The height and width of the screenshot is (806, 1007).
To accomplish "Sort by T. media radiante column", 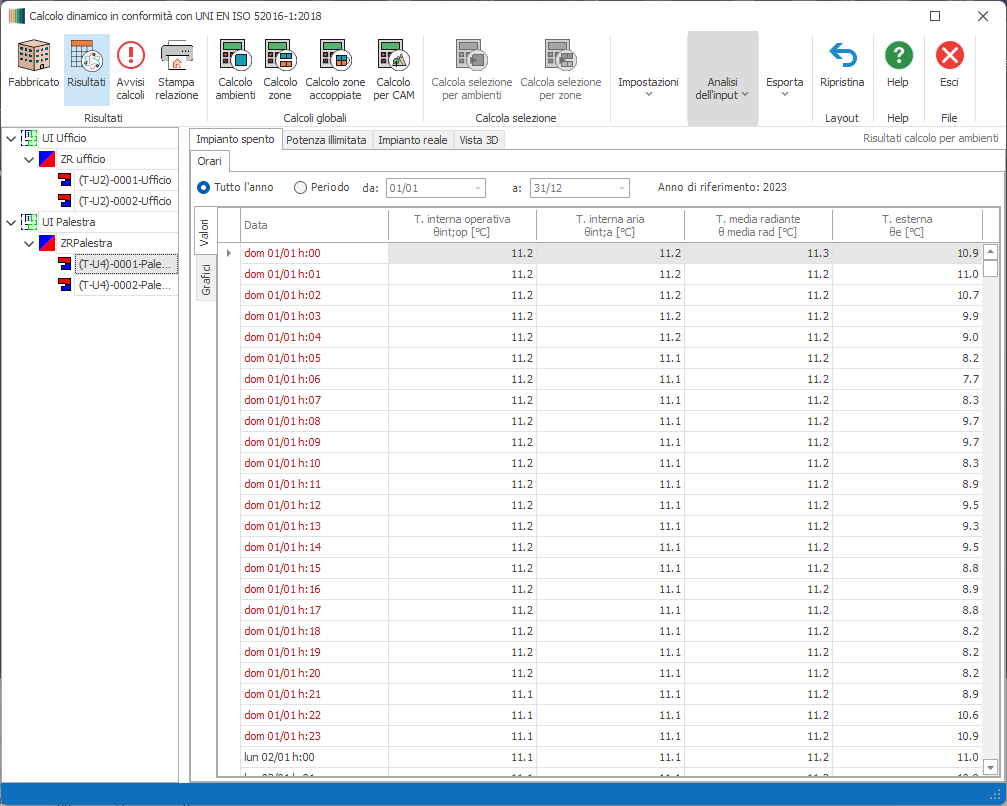I will (758, 225).
